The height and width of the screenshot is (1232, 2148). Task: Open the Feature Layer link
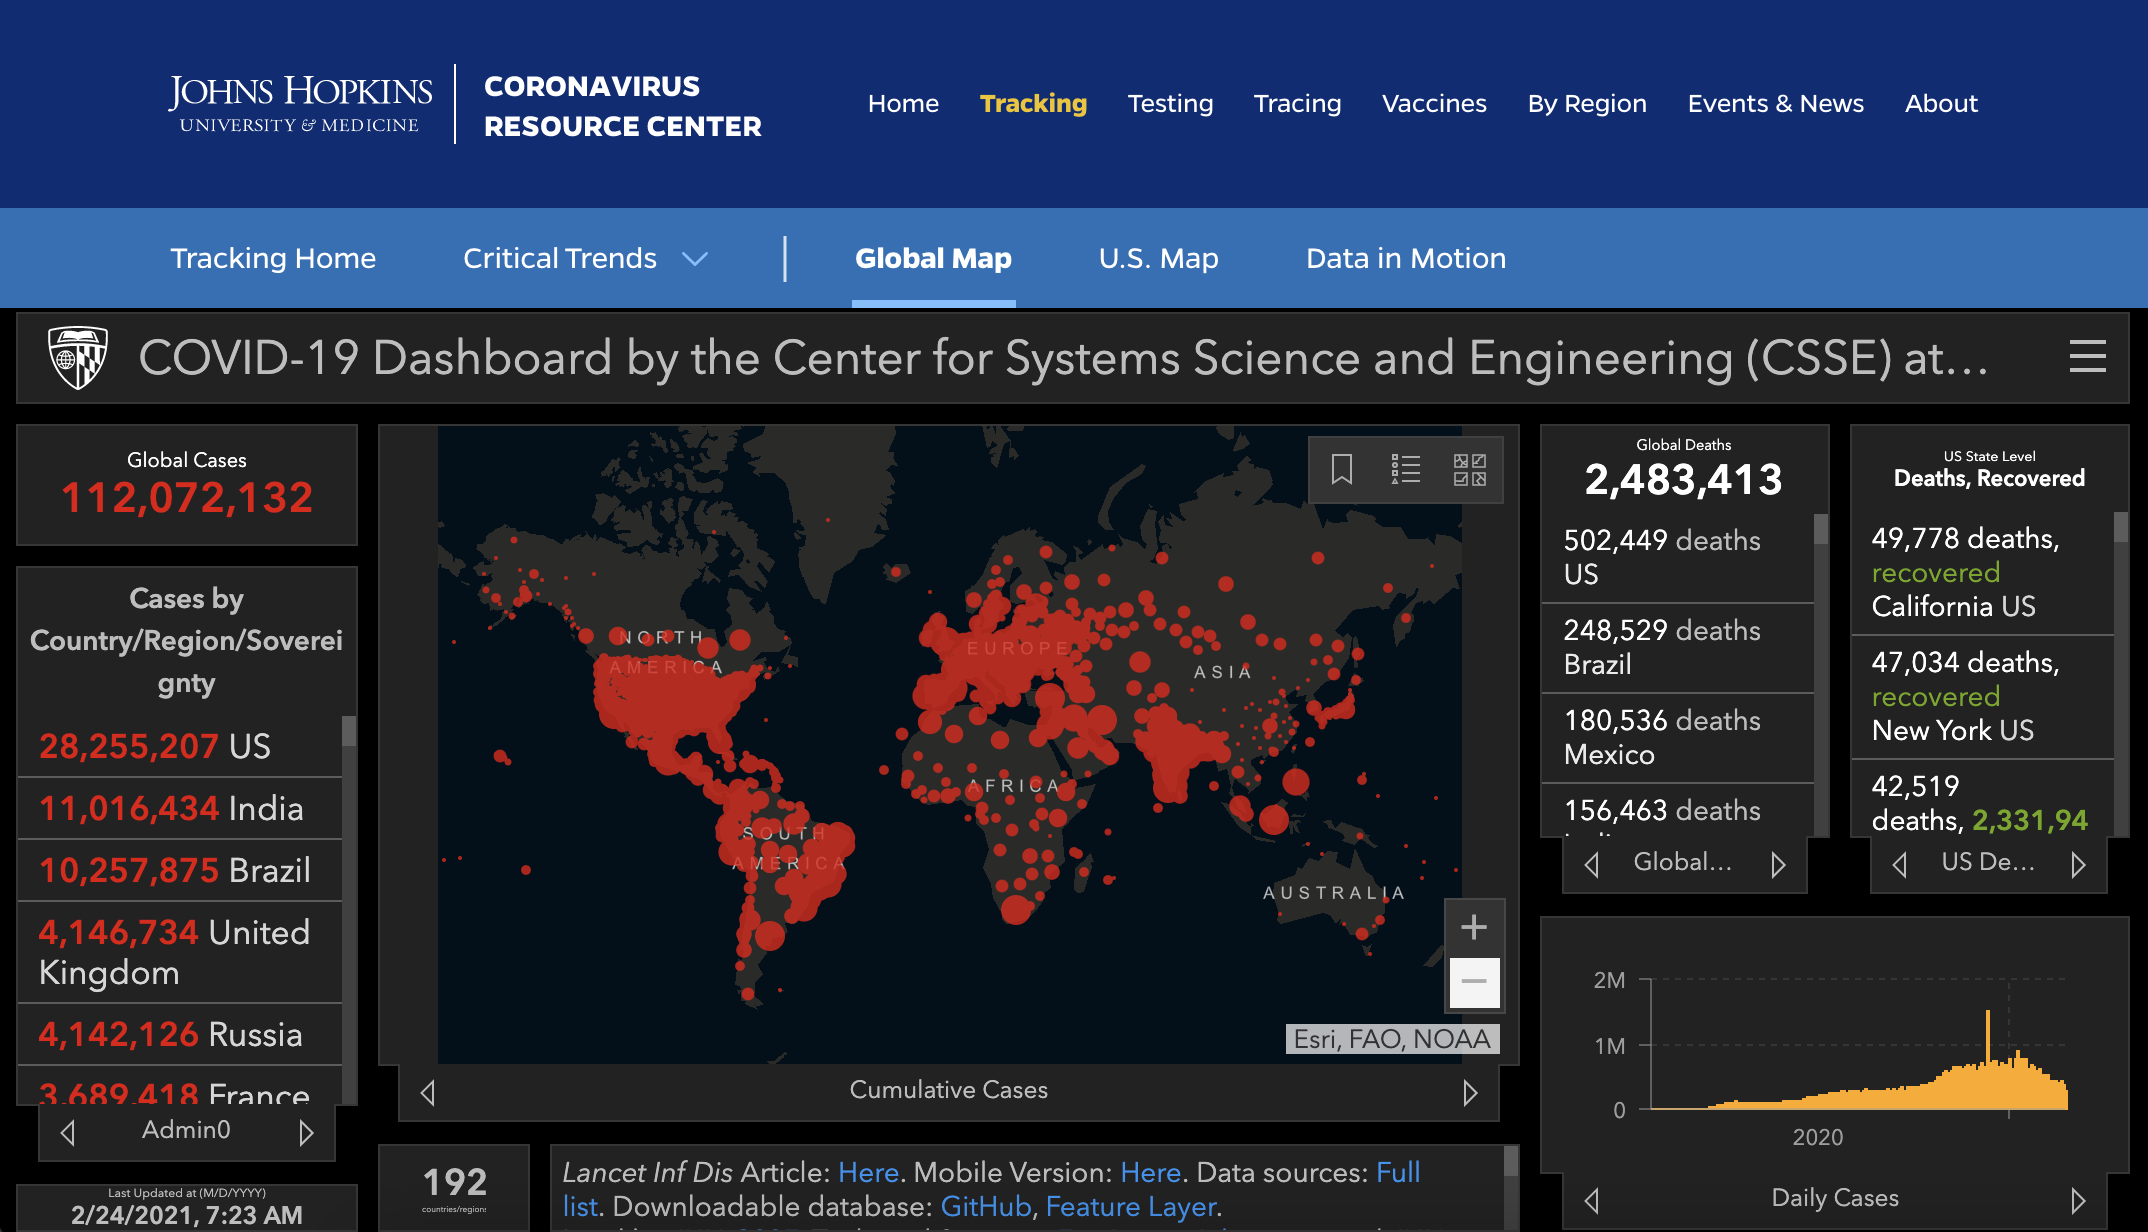point(1131,1207)
